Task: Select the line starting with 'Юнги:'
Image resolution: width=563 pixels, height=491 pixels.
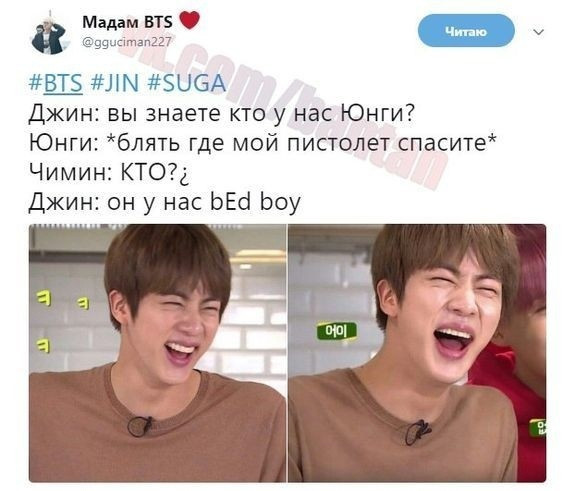Action: click(263, 143)
